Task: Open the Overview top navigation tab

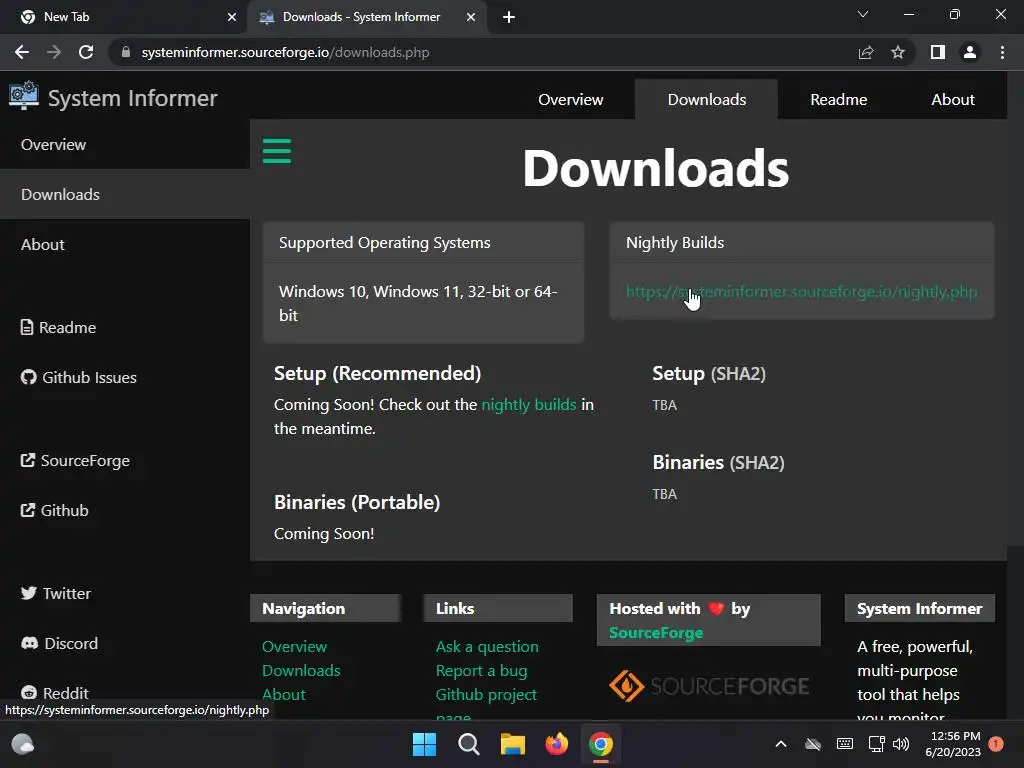Action: tap(570, 99)
